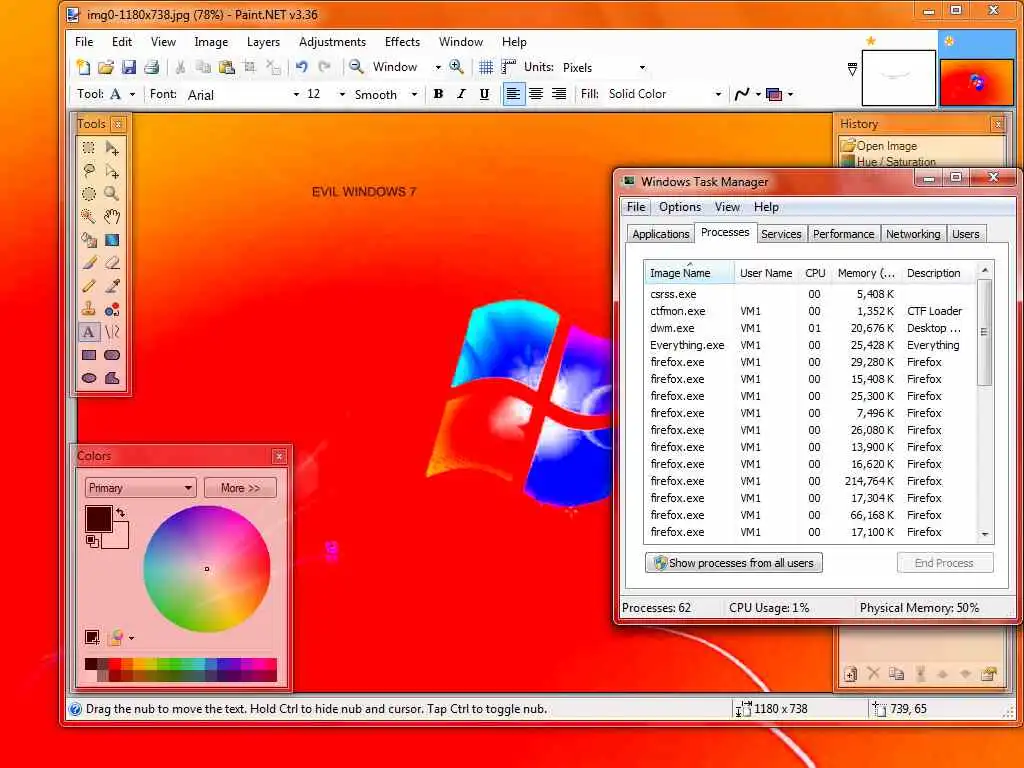
Task: Toggle Bold text formatting
Action: click(439, 94)
